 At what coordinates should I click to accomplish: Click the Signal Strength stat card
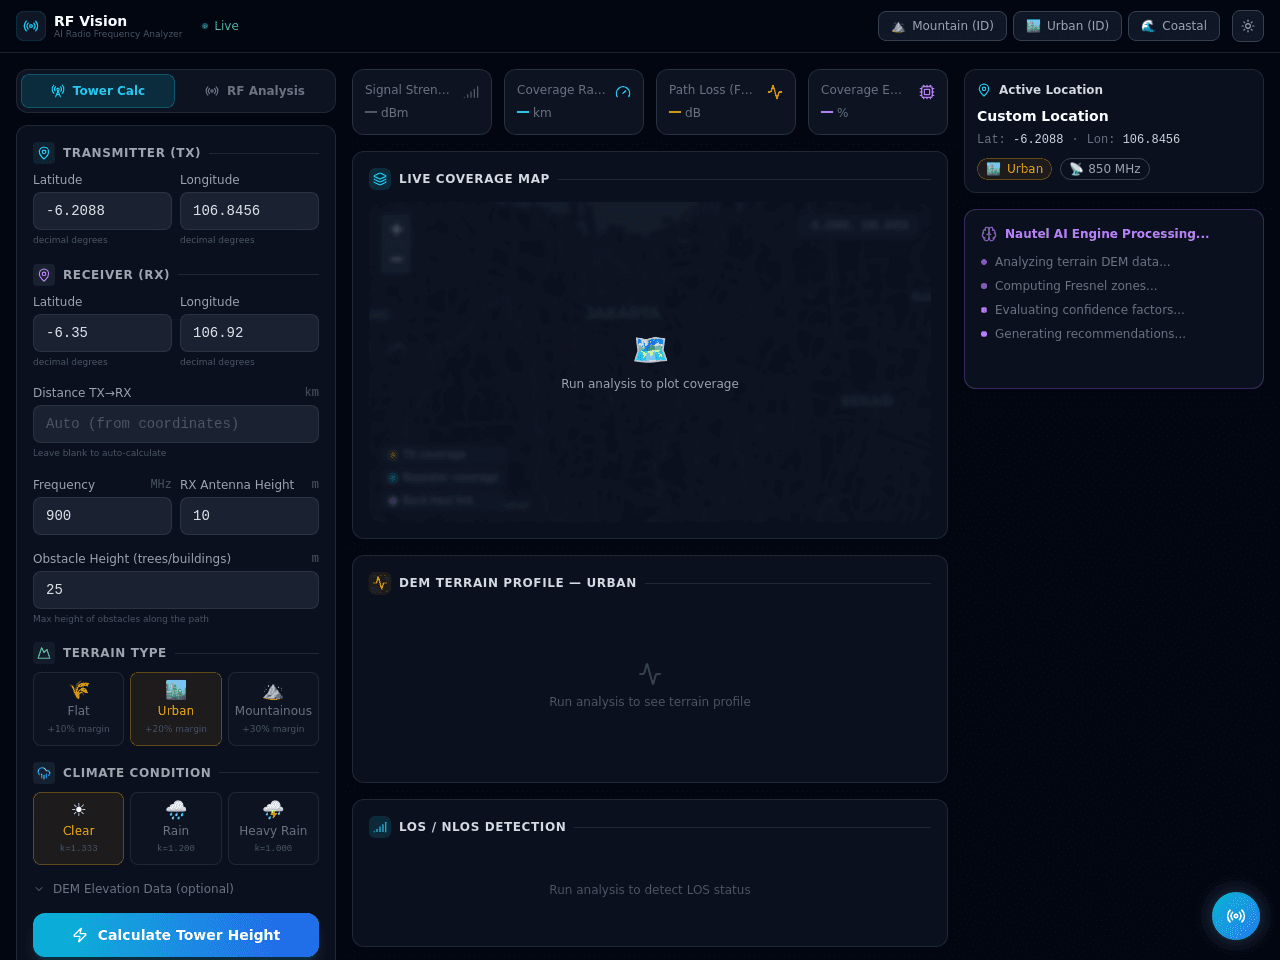(422, 102)
